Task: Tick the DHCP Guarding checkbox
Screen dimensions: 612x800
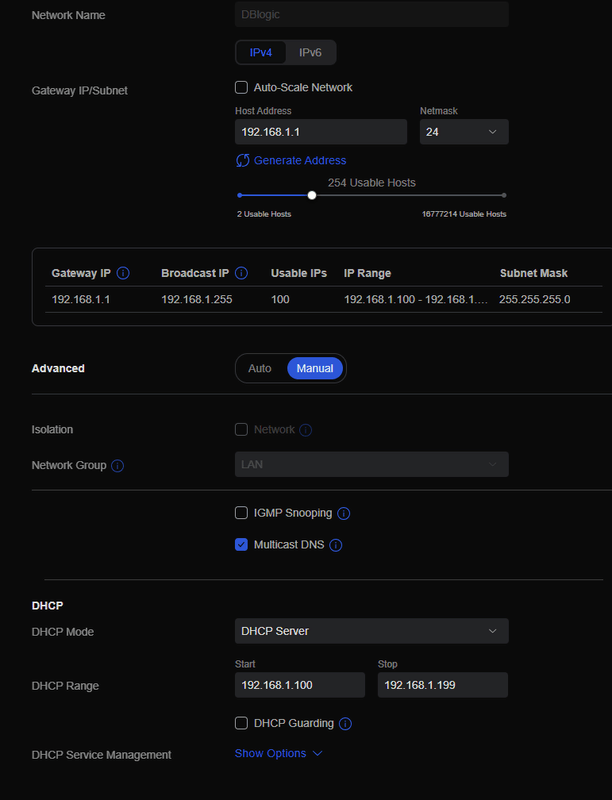Action: tap(241, 723)
